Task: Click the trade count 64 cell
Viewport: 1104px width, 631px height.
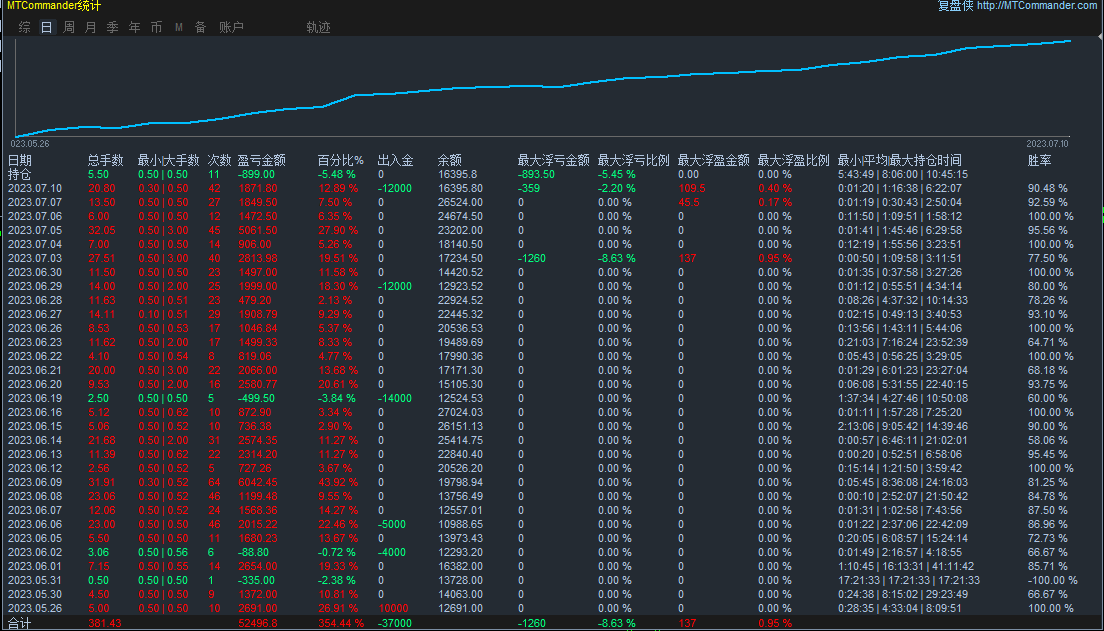Action: click(x=214, y=482)
